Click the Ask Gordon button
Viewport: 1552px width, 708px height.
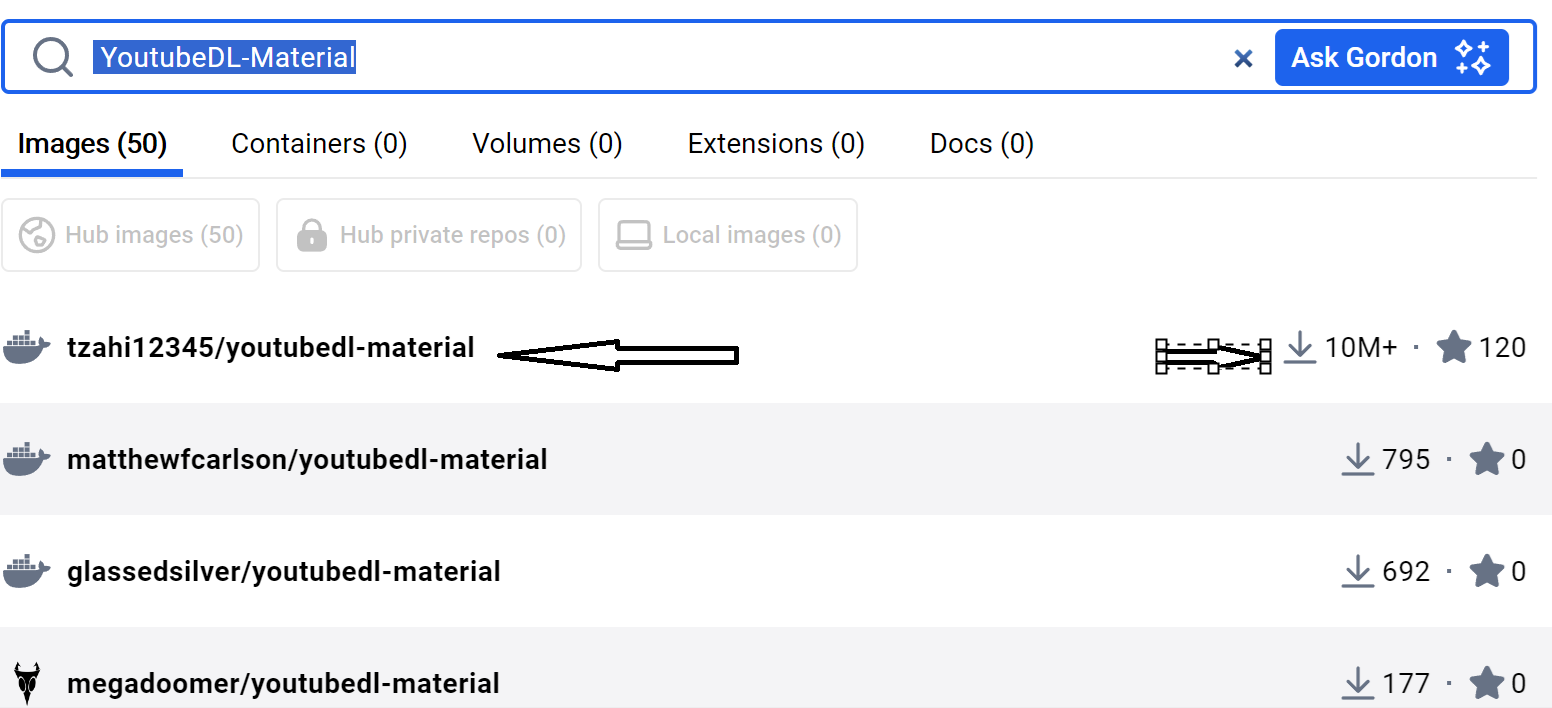(1391, 58)
